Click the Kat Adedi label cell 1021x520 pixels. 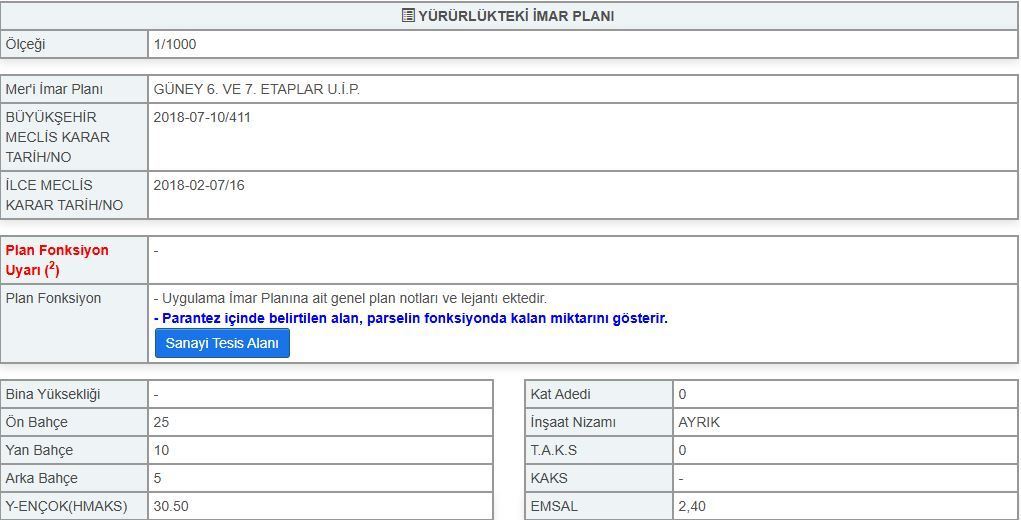pos(561,394)
